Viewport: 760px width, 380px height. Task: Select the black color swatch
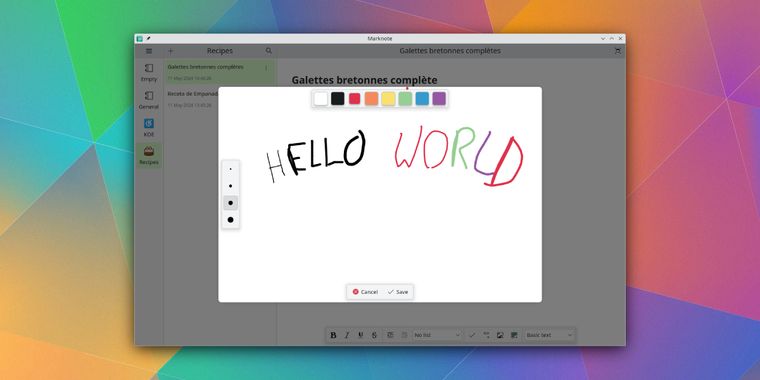pos(338,98)
